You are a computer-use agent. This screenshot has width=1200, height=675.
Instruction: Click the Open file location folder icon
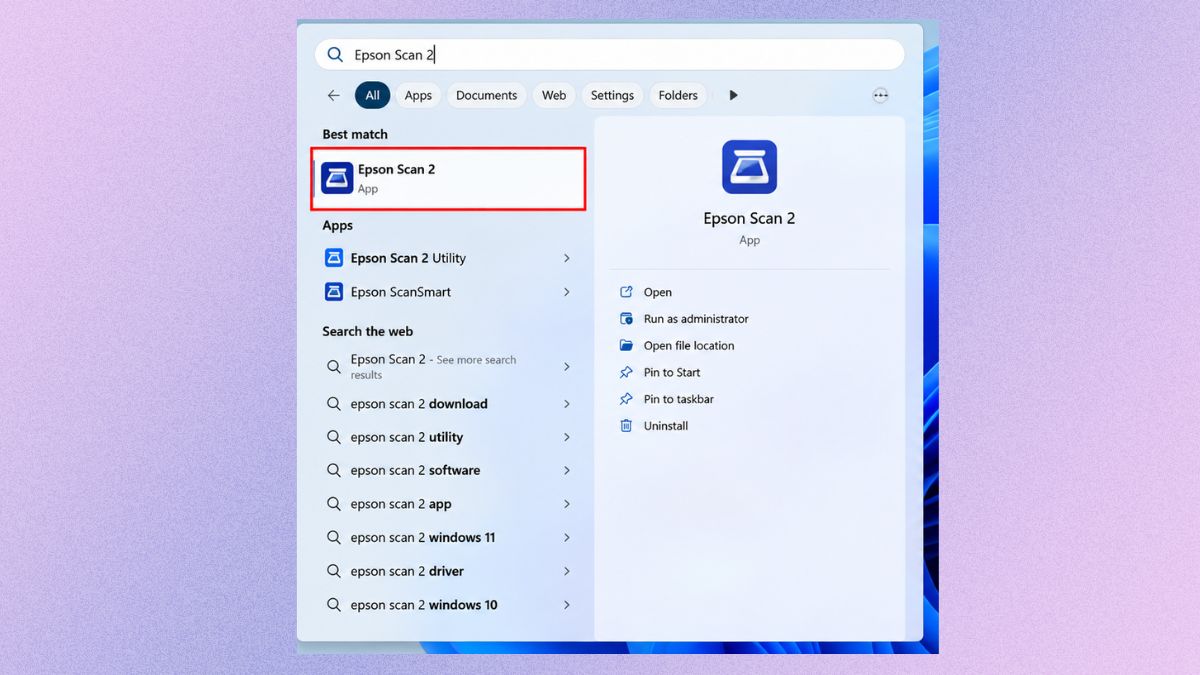tap(626, 345)
